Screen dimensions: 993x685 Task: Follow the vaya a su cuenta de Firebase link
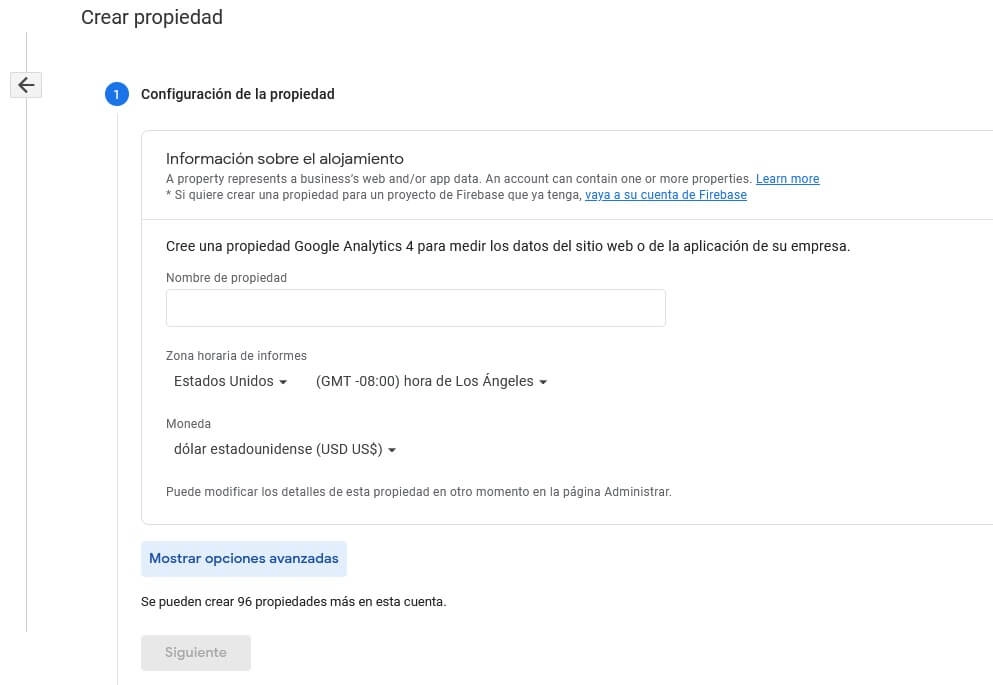tap(665, 195)
